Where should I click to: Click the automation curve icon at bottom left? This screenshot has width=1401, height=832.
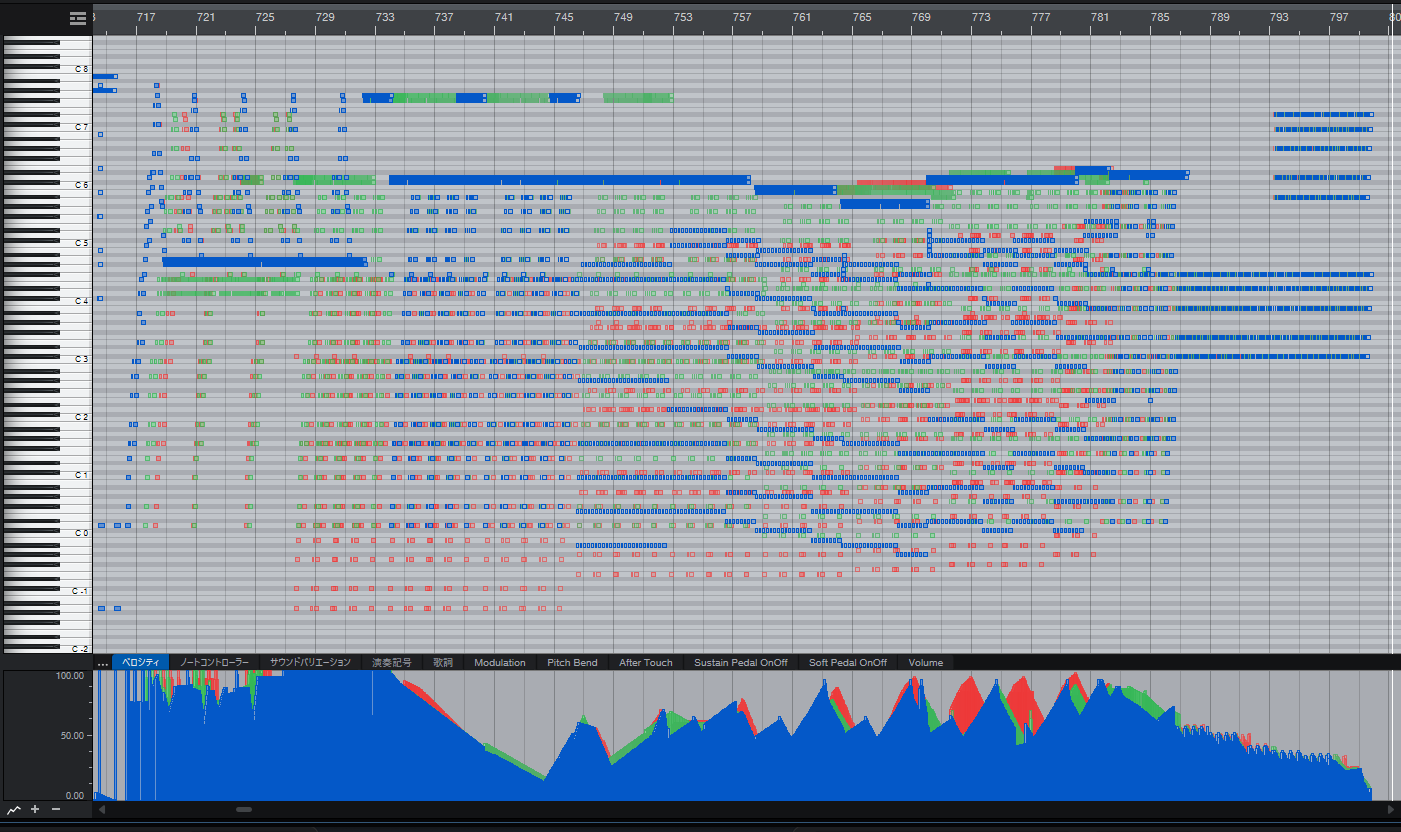click(14, 809)
